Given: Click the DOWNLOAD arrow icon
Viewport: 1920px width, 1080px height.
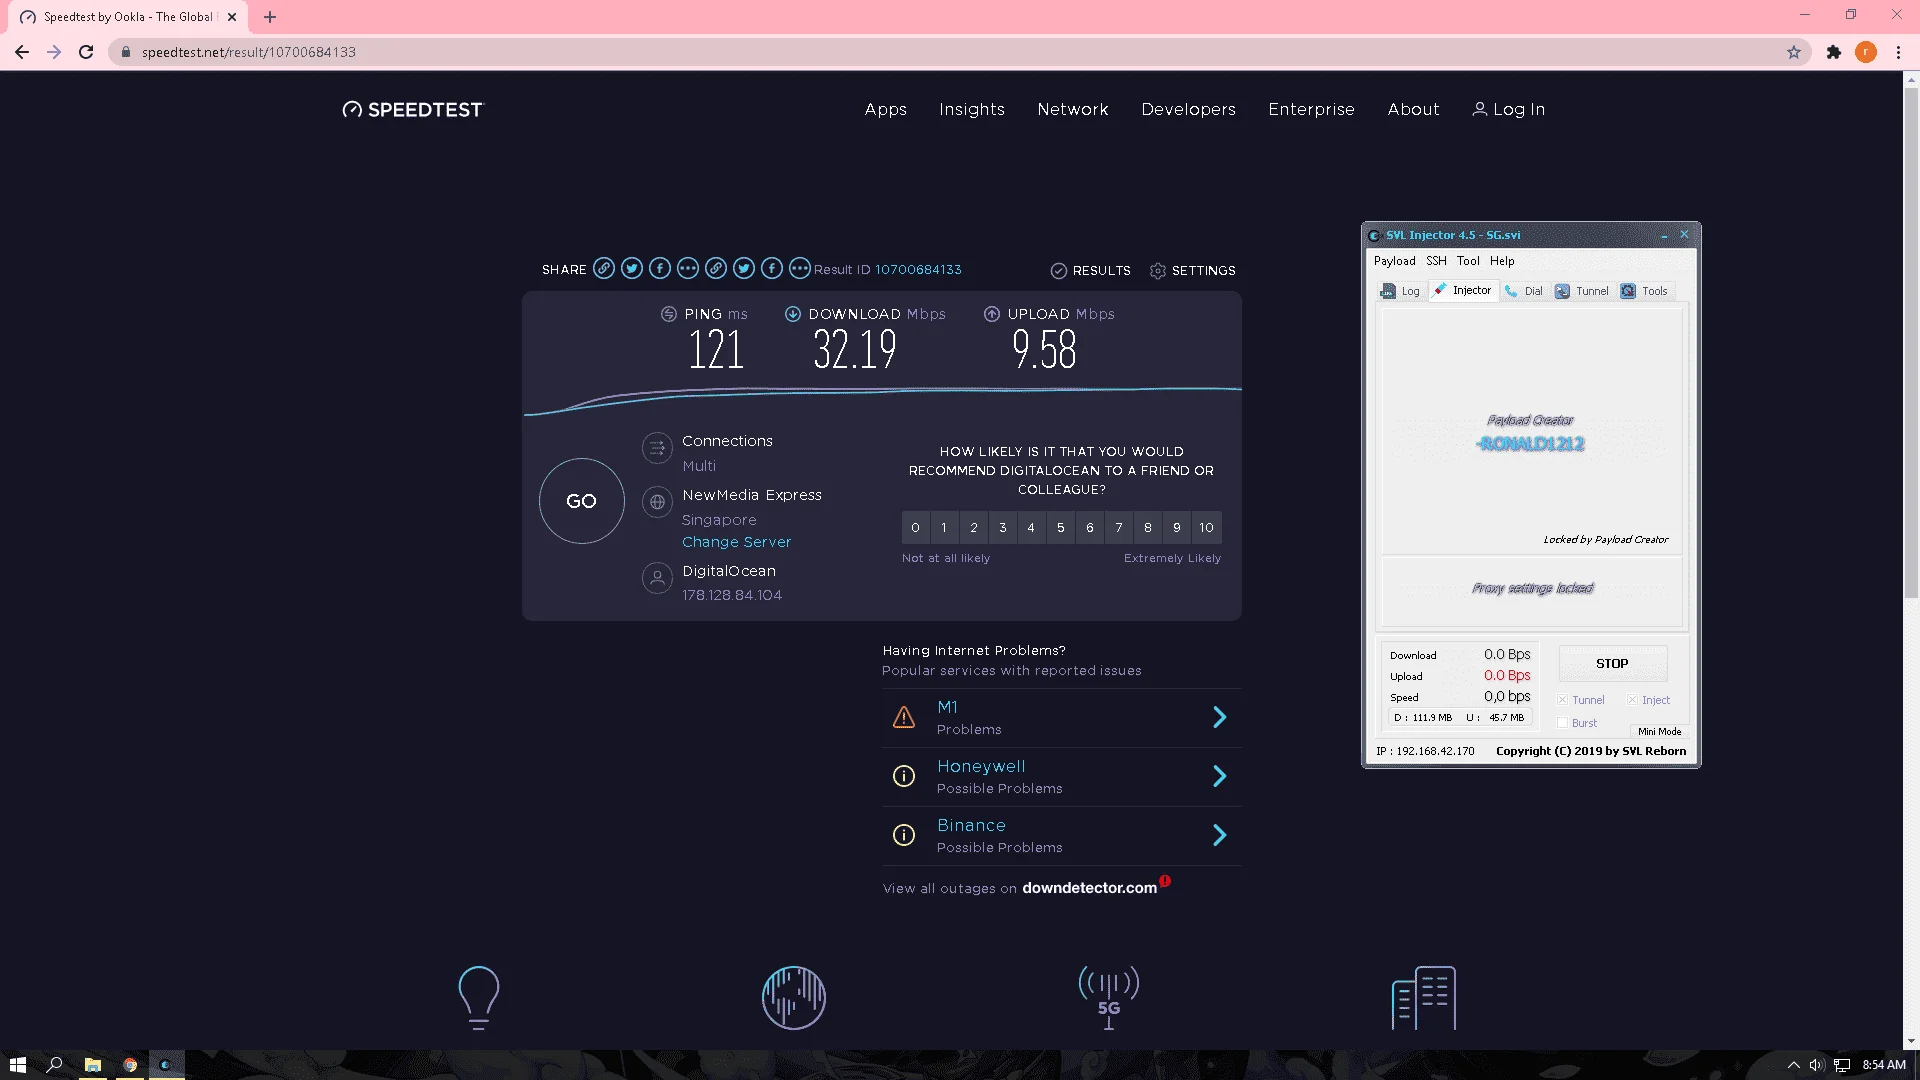Looking at the screenshot, I should [793, 314].
